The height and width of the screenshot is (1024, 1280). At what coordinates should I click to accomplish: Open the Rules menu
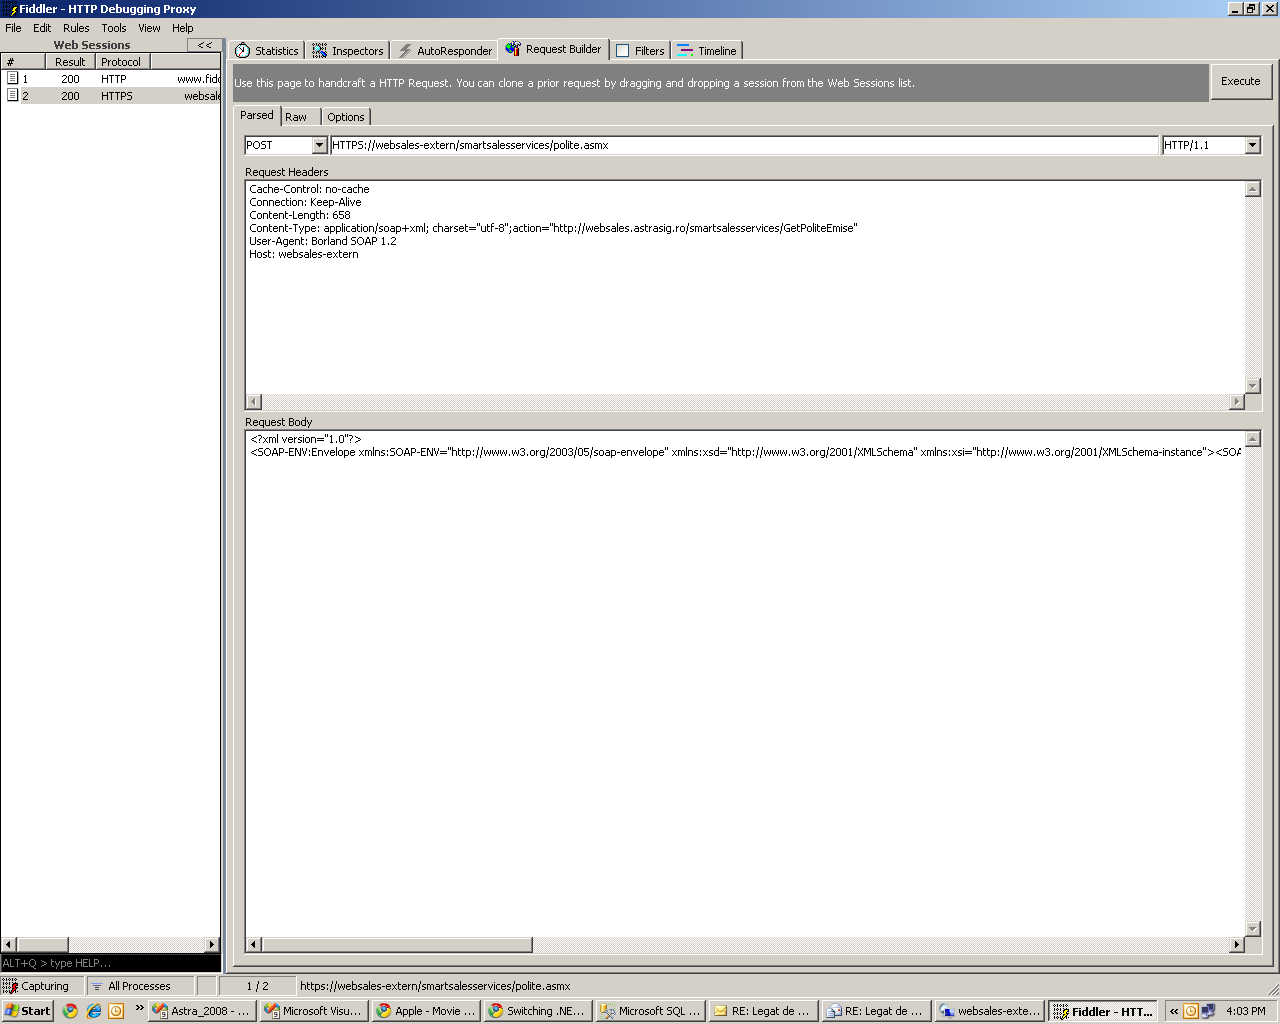pos(76,28)
